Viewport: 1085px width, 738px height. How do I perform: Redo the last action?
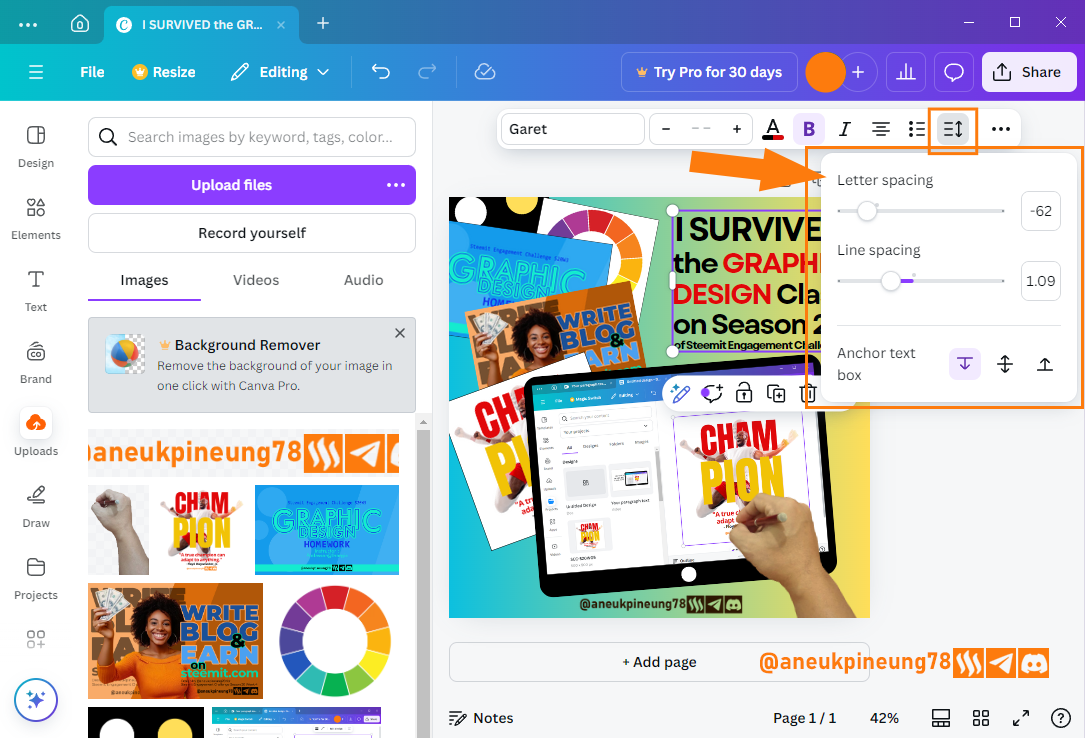tap(427, 72)
